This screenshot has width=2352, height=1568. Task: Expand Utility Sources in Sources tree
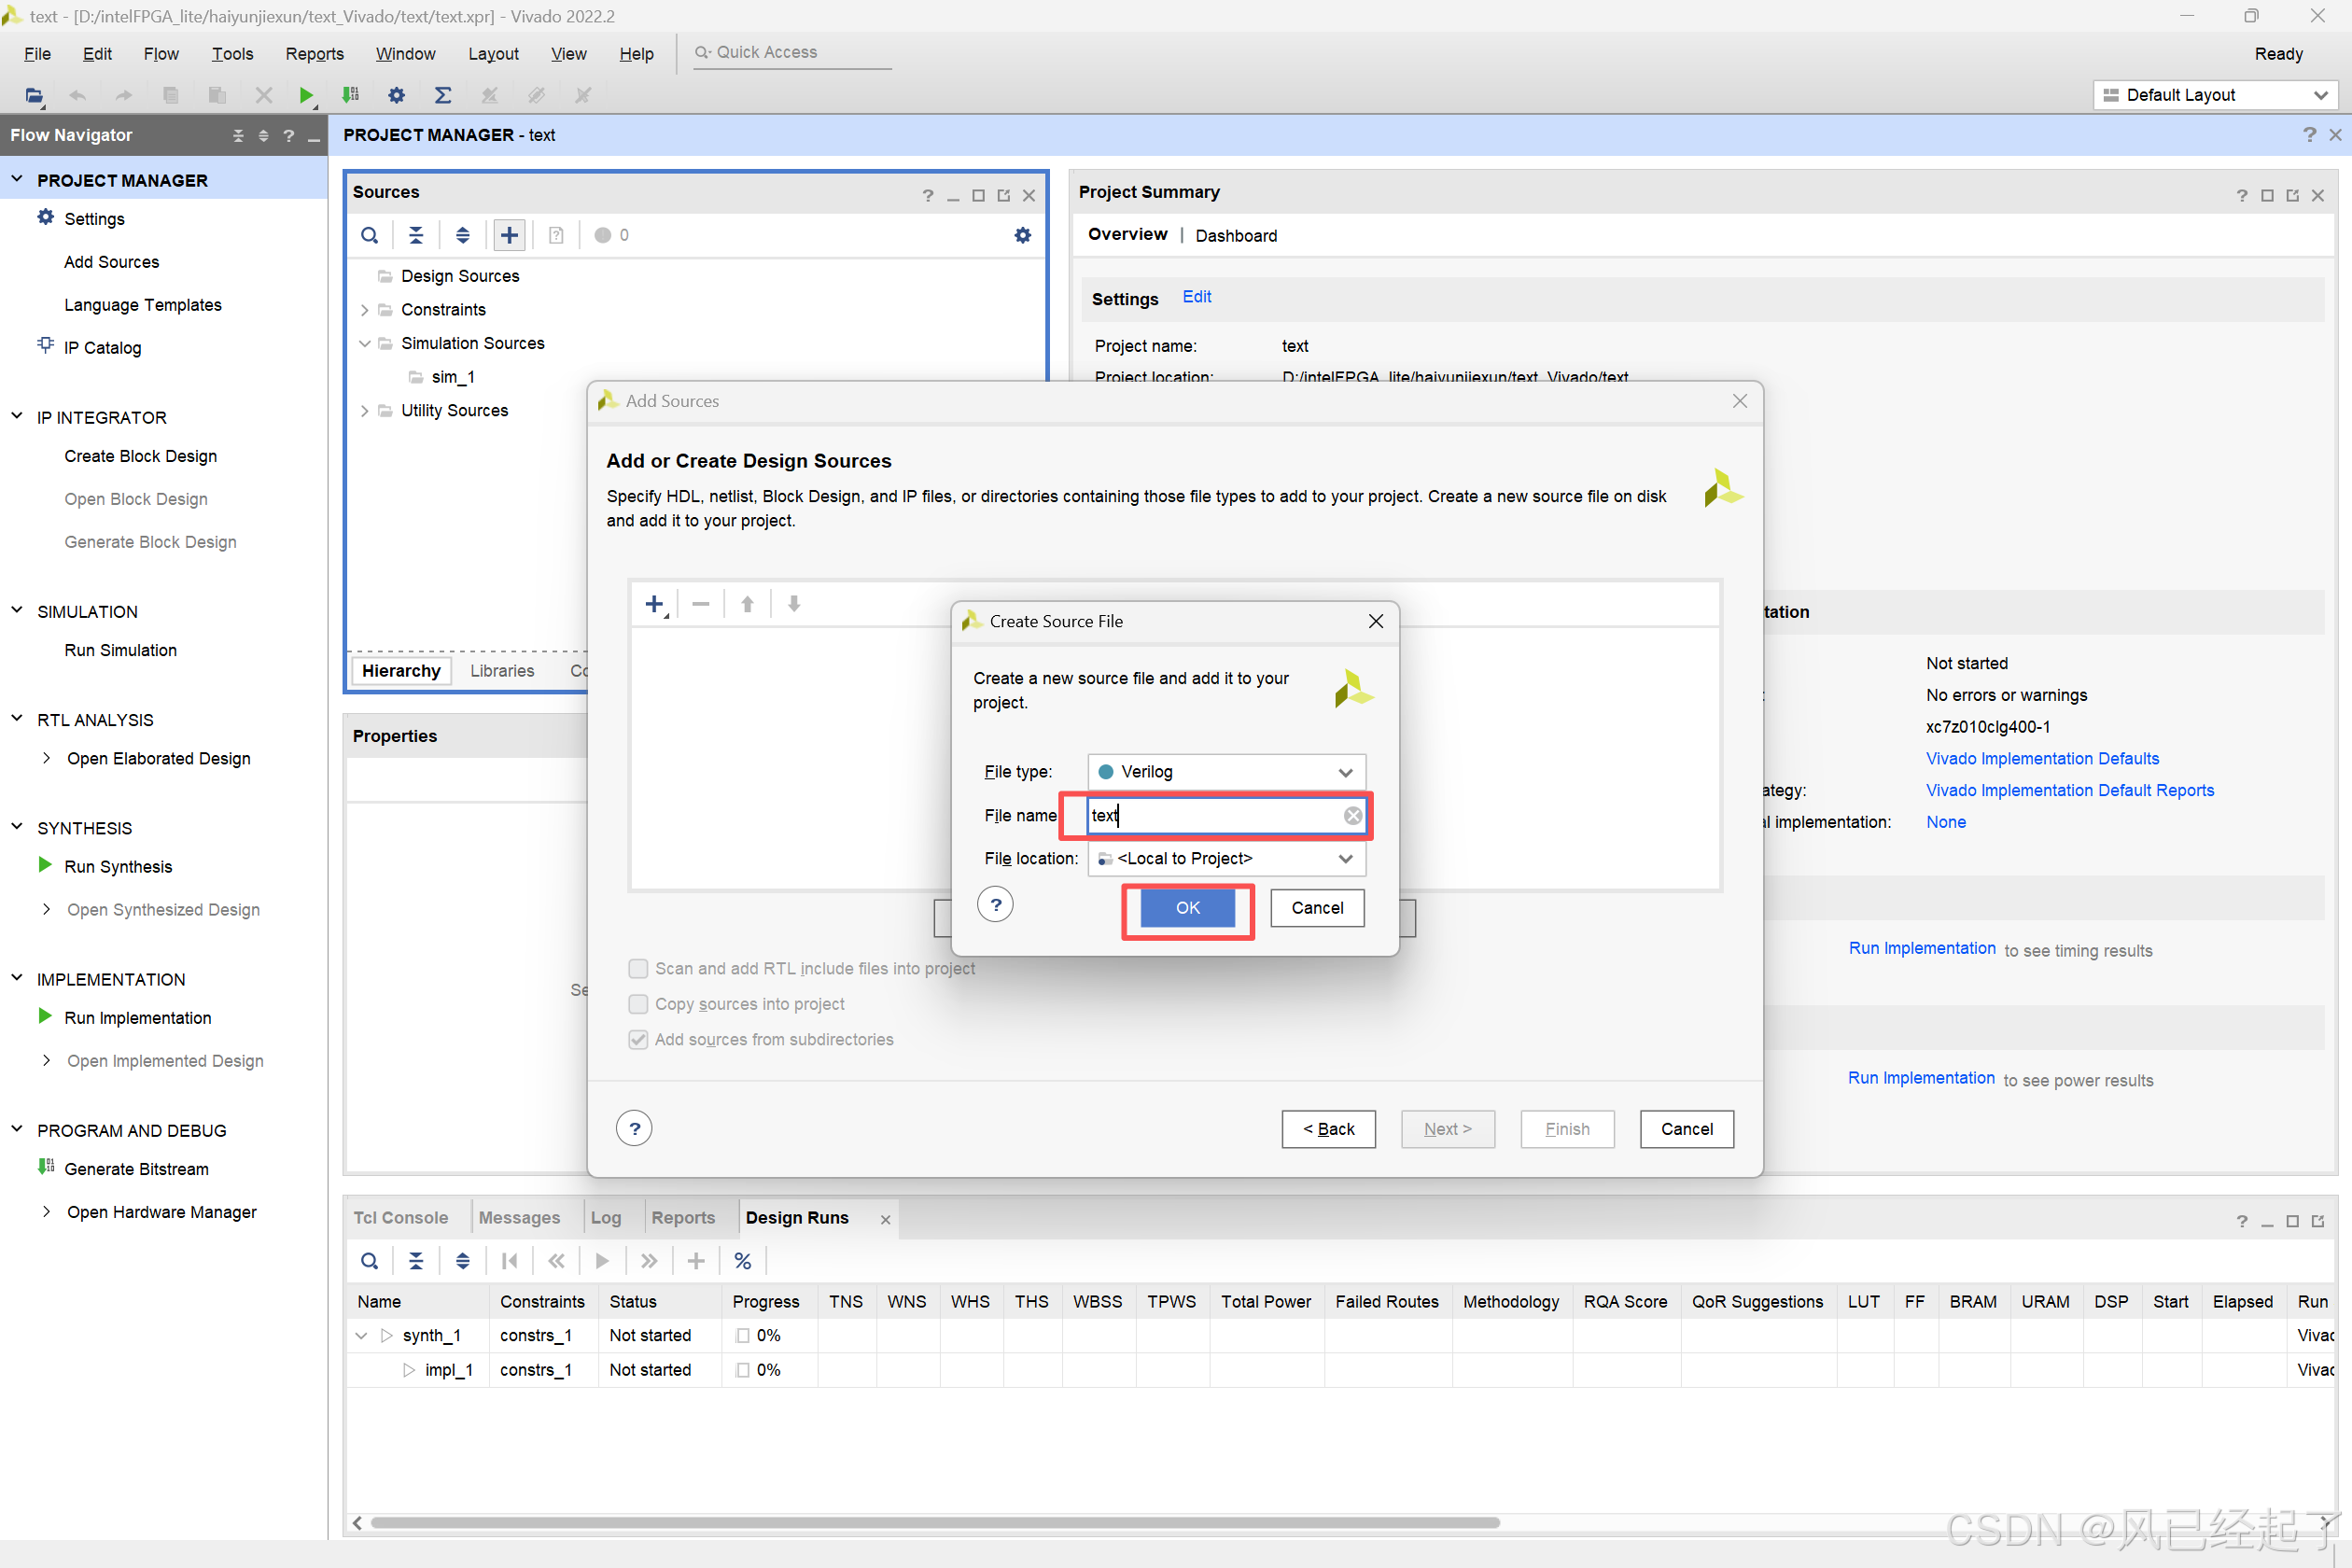tap(365, 411)
